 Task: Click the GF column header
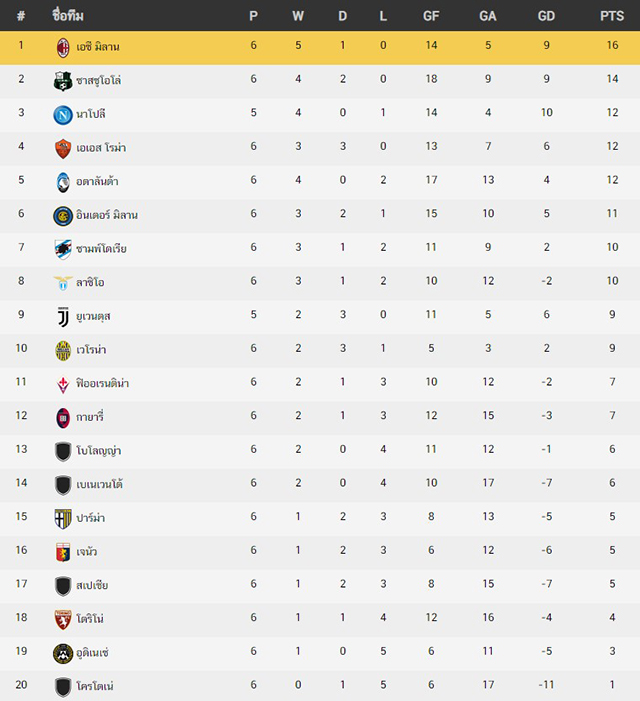pos(431,16)
